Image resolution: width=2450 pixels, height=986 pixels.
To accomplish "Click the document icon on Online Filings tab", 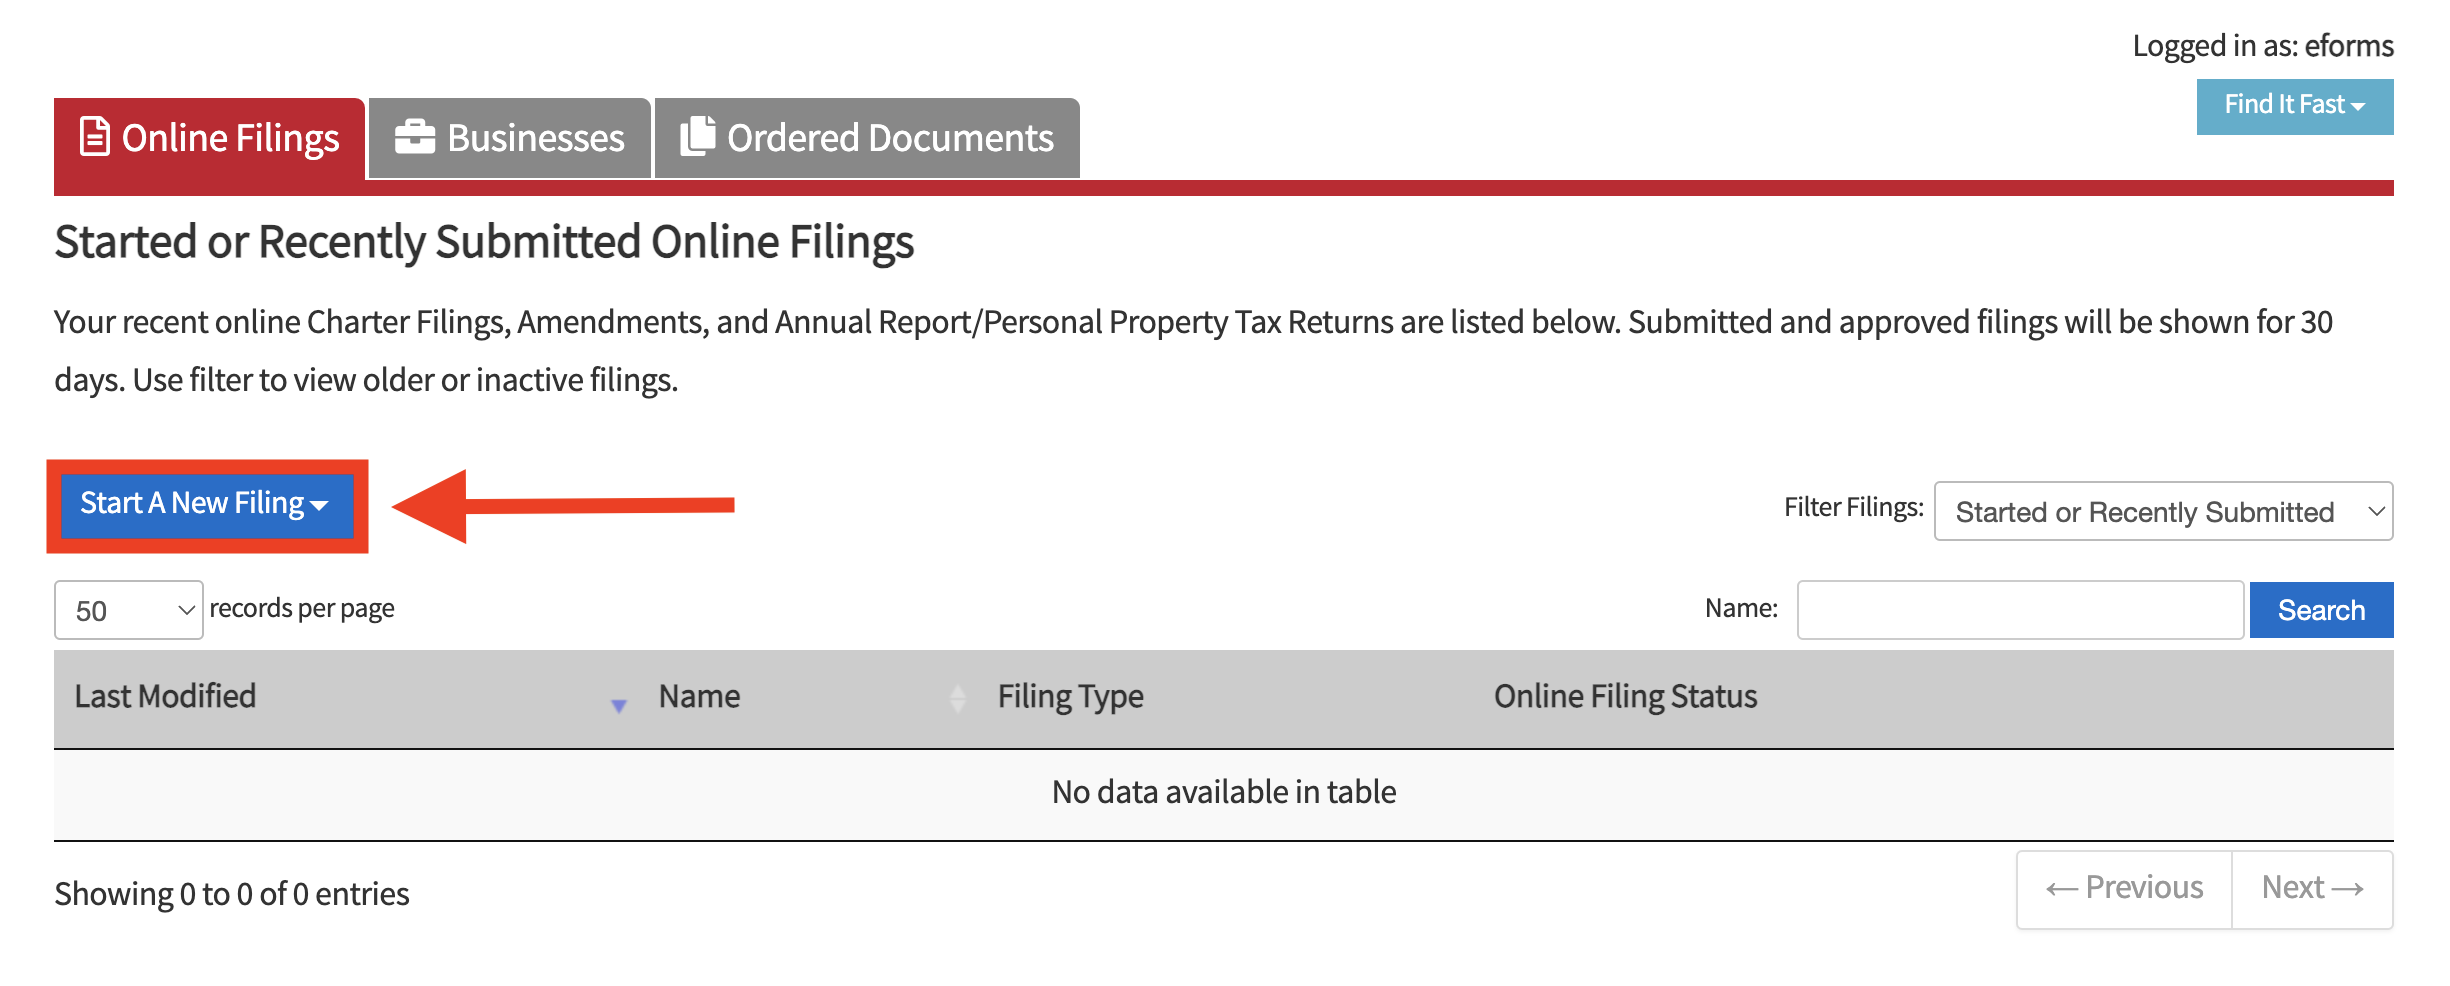I will pyautogui.click(x=95, y=137).
